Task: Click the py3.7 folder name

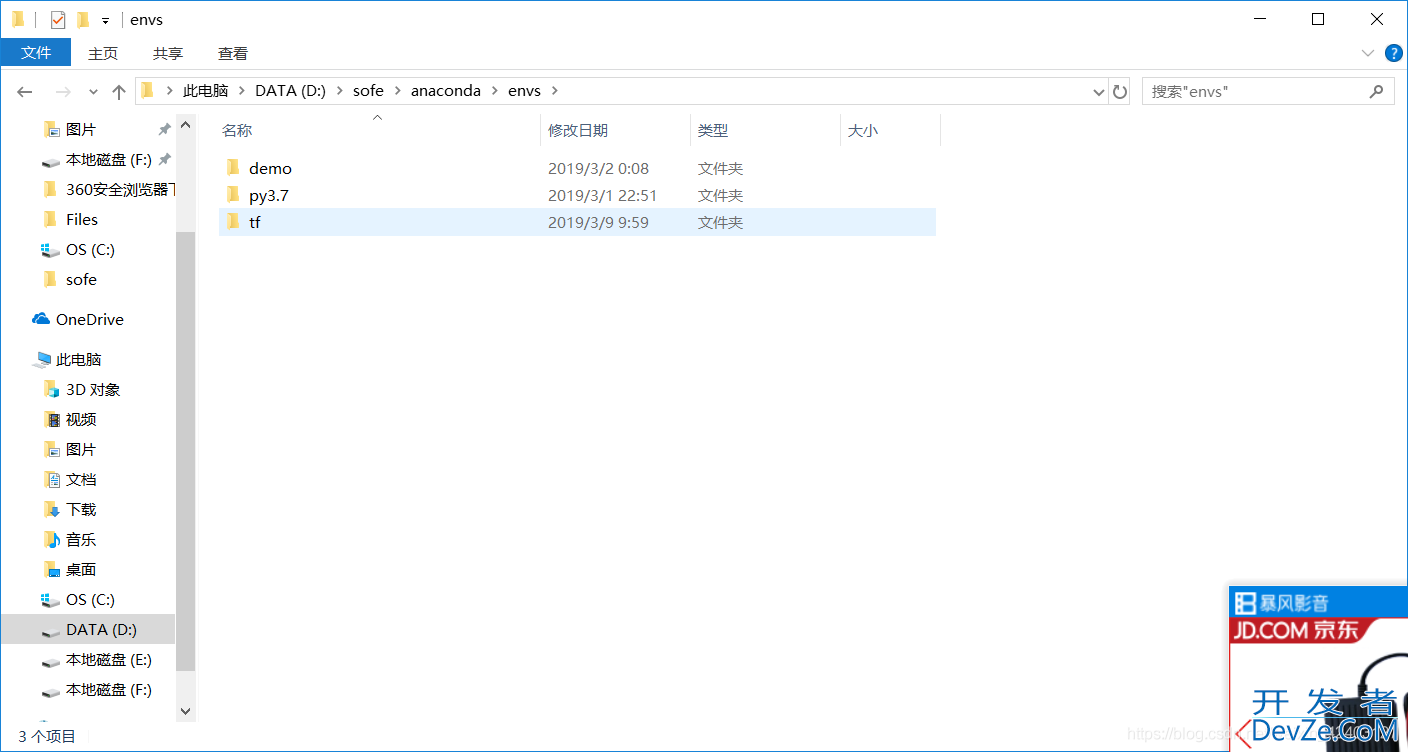Action: click(x=269, y=195)
